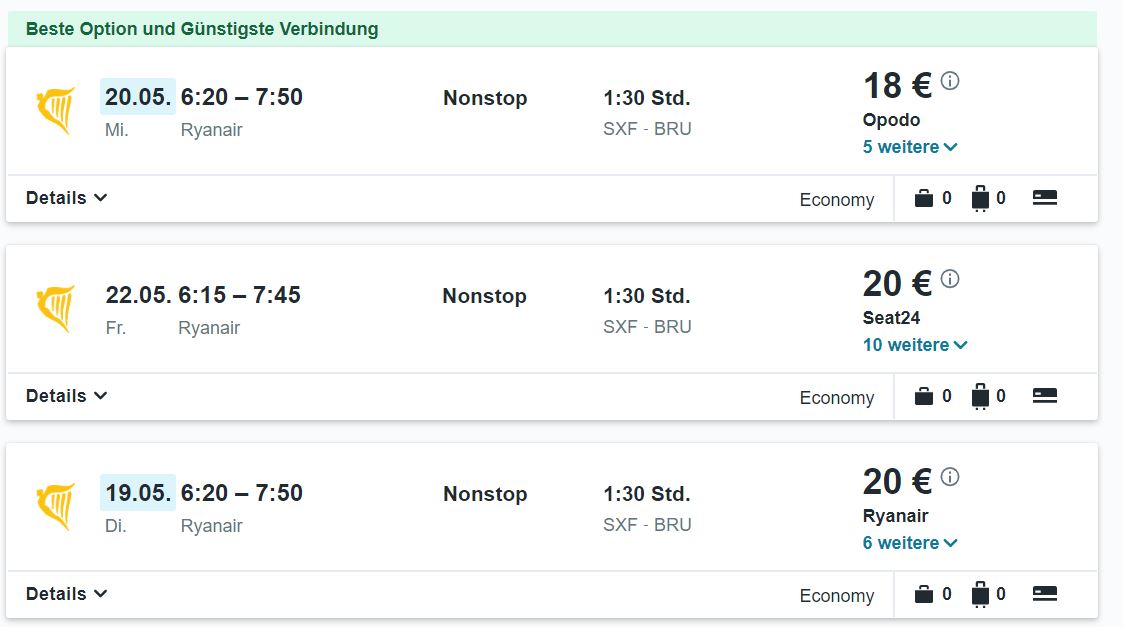Screen dimensions: 1123x627
Task: Expand Details of the 20.05. flight
Action: point(67,198)
